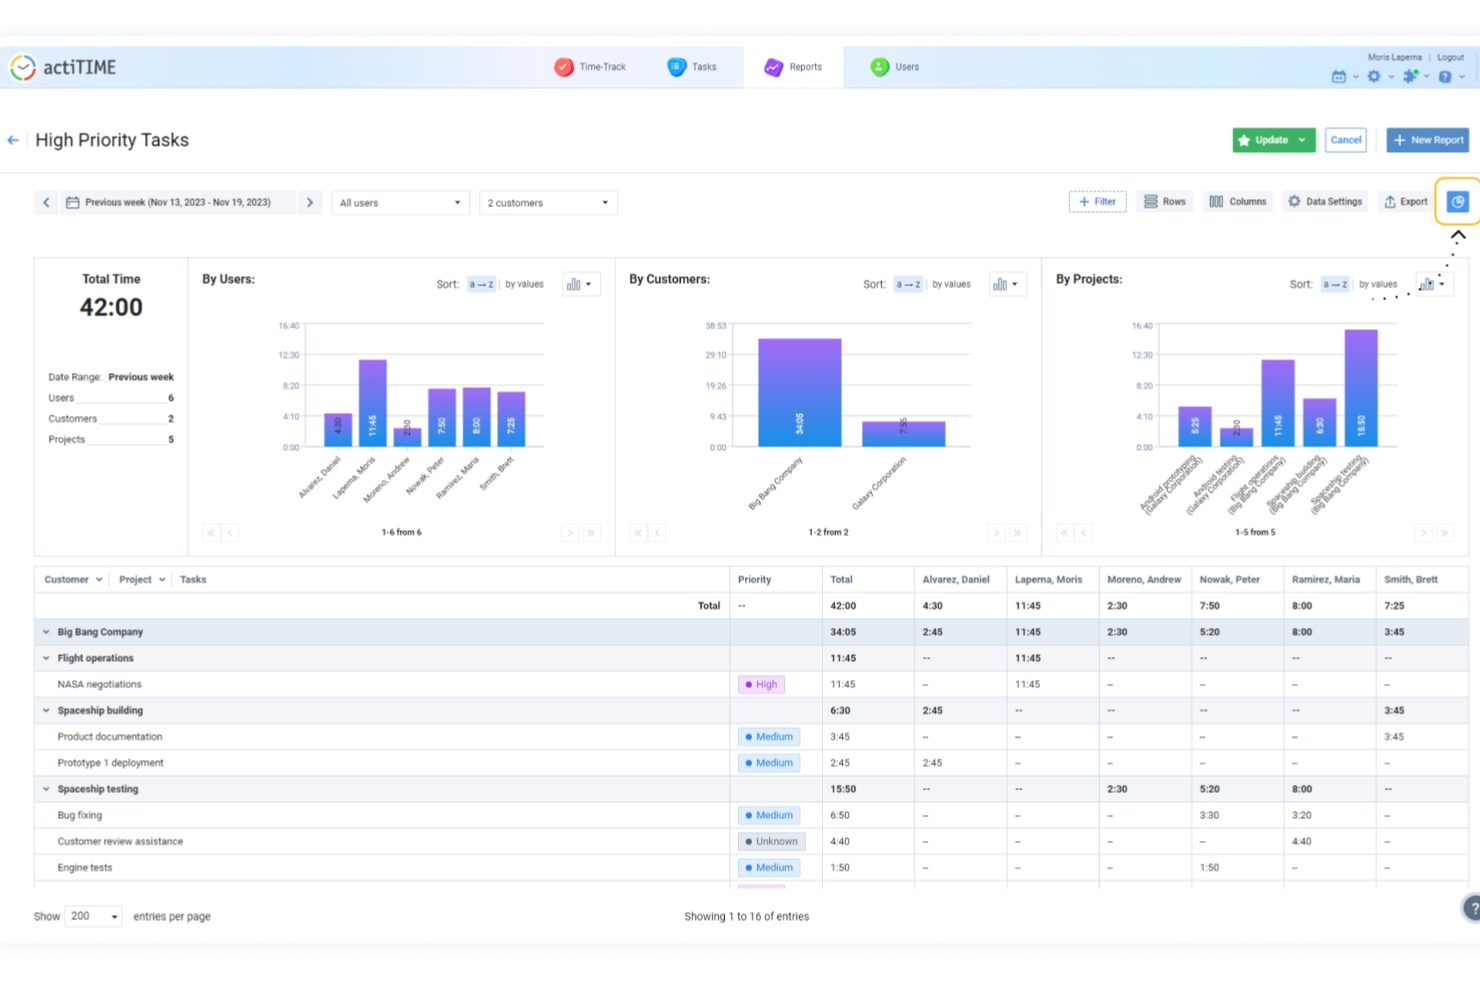
Task: Toggle a-z sort in By Users chart
Action: pyautogui.click(x=481, y=285)
